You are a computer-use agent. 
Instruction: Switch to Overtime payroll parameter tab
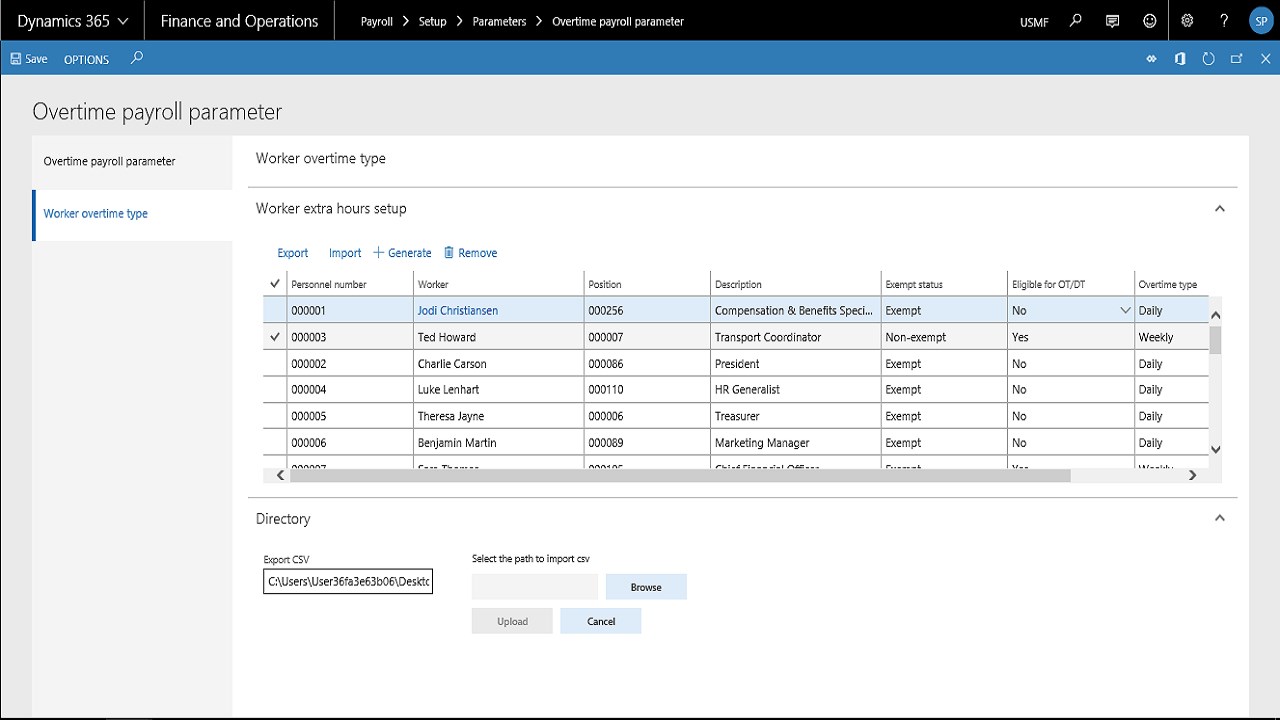tap(109, 161)
